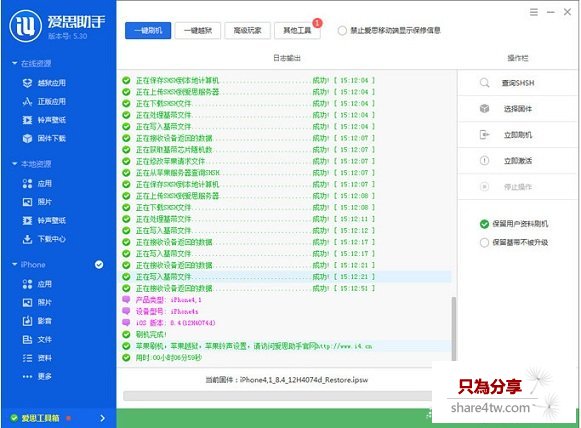Click the 版本号: 5.30 label

click(67, 36)
